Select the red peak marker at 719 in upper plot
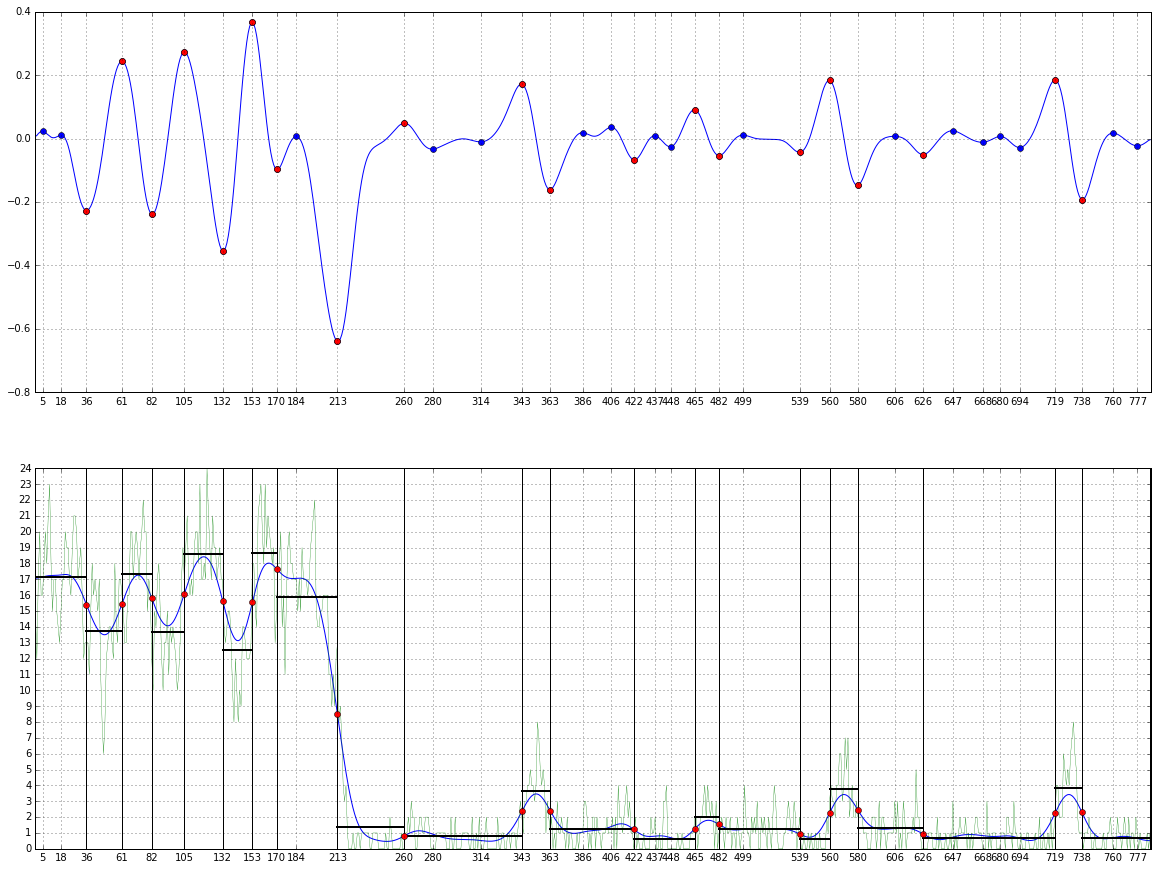 click(x=1056, y=81)
